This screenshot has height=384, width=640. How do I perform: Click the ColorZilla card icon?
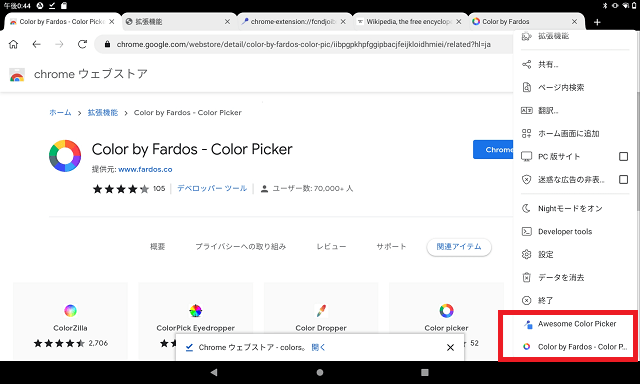pyautogui.click(x=70, y=311)
